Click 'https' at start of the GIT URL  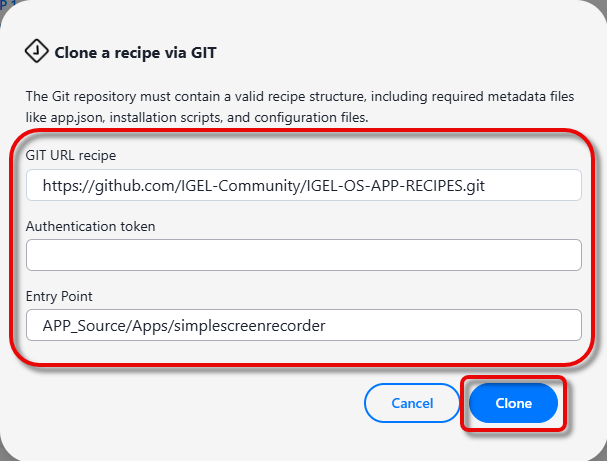coord(61,185)
